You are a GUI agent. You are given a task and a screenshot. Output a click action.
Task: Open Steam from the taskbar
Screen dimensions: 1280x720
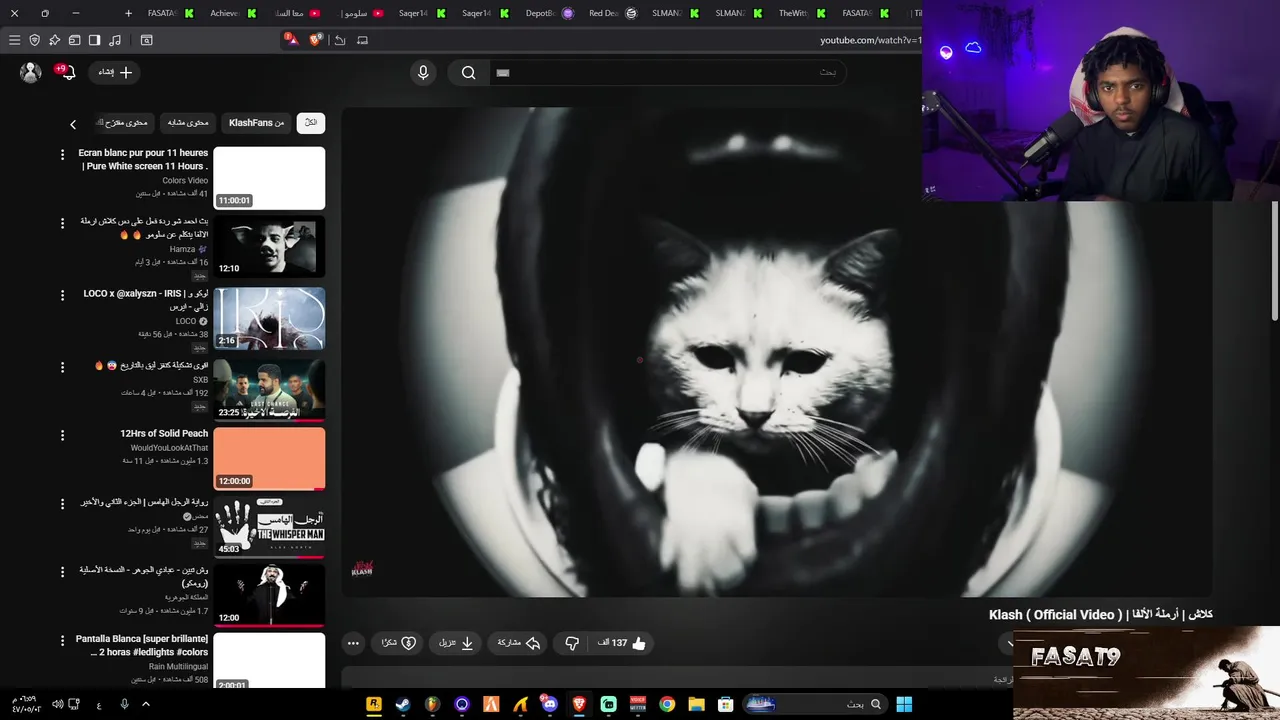click(x=403, y=704)
